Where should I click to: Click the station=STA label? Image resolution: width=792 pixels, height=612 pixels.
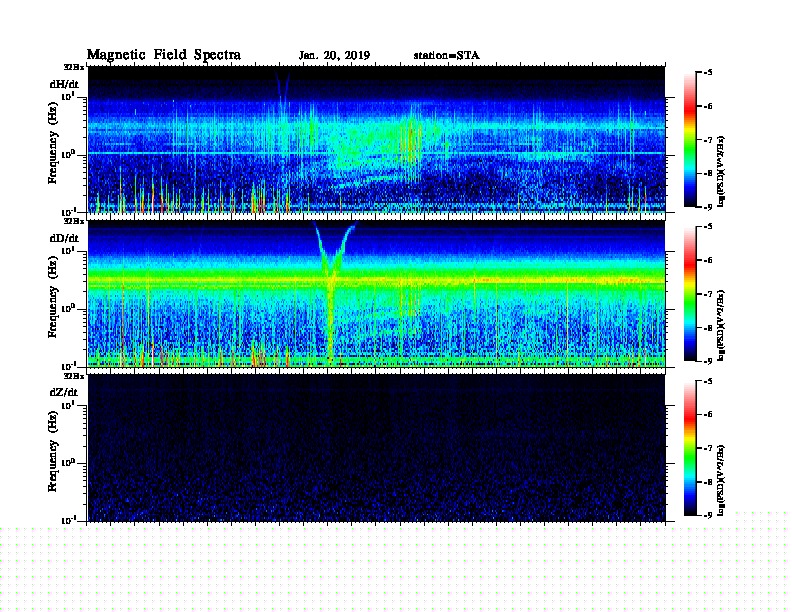click(x=446, y=56)
